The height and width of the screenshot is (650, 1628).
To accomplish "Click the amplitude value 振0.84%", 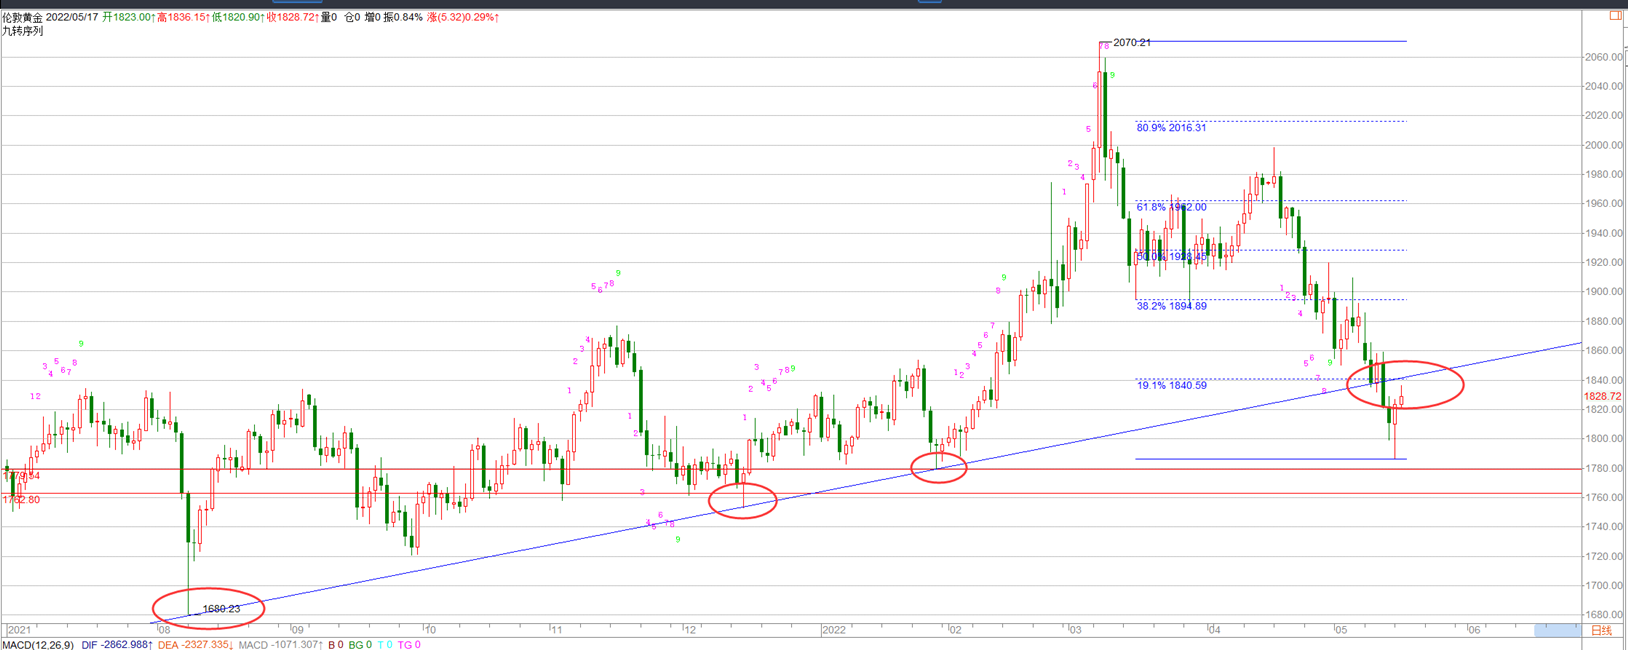I will click(403, 18).
